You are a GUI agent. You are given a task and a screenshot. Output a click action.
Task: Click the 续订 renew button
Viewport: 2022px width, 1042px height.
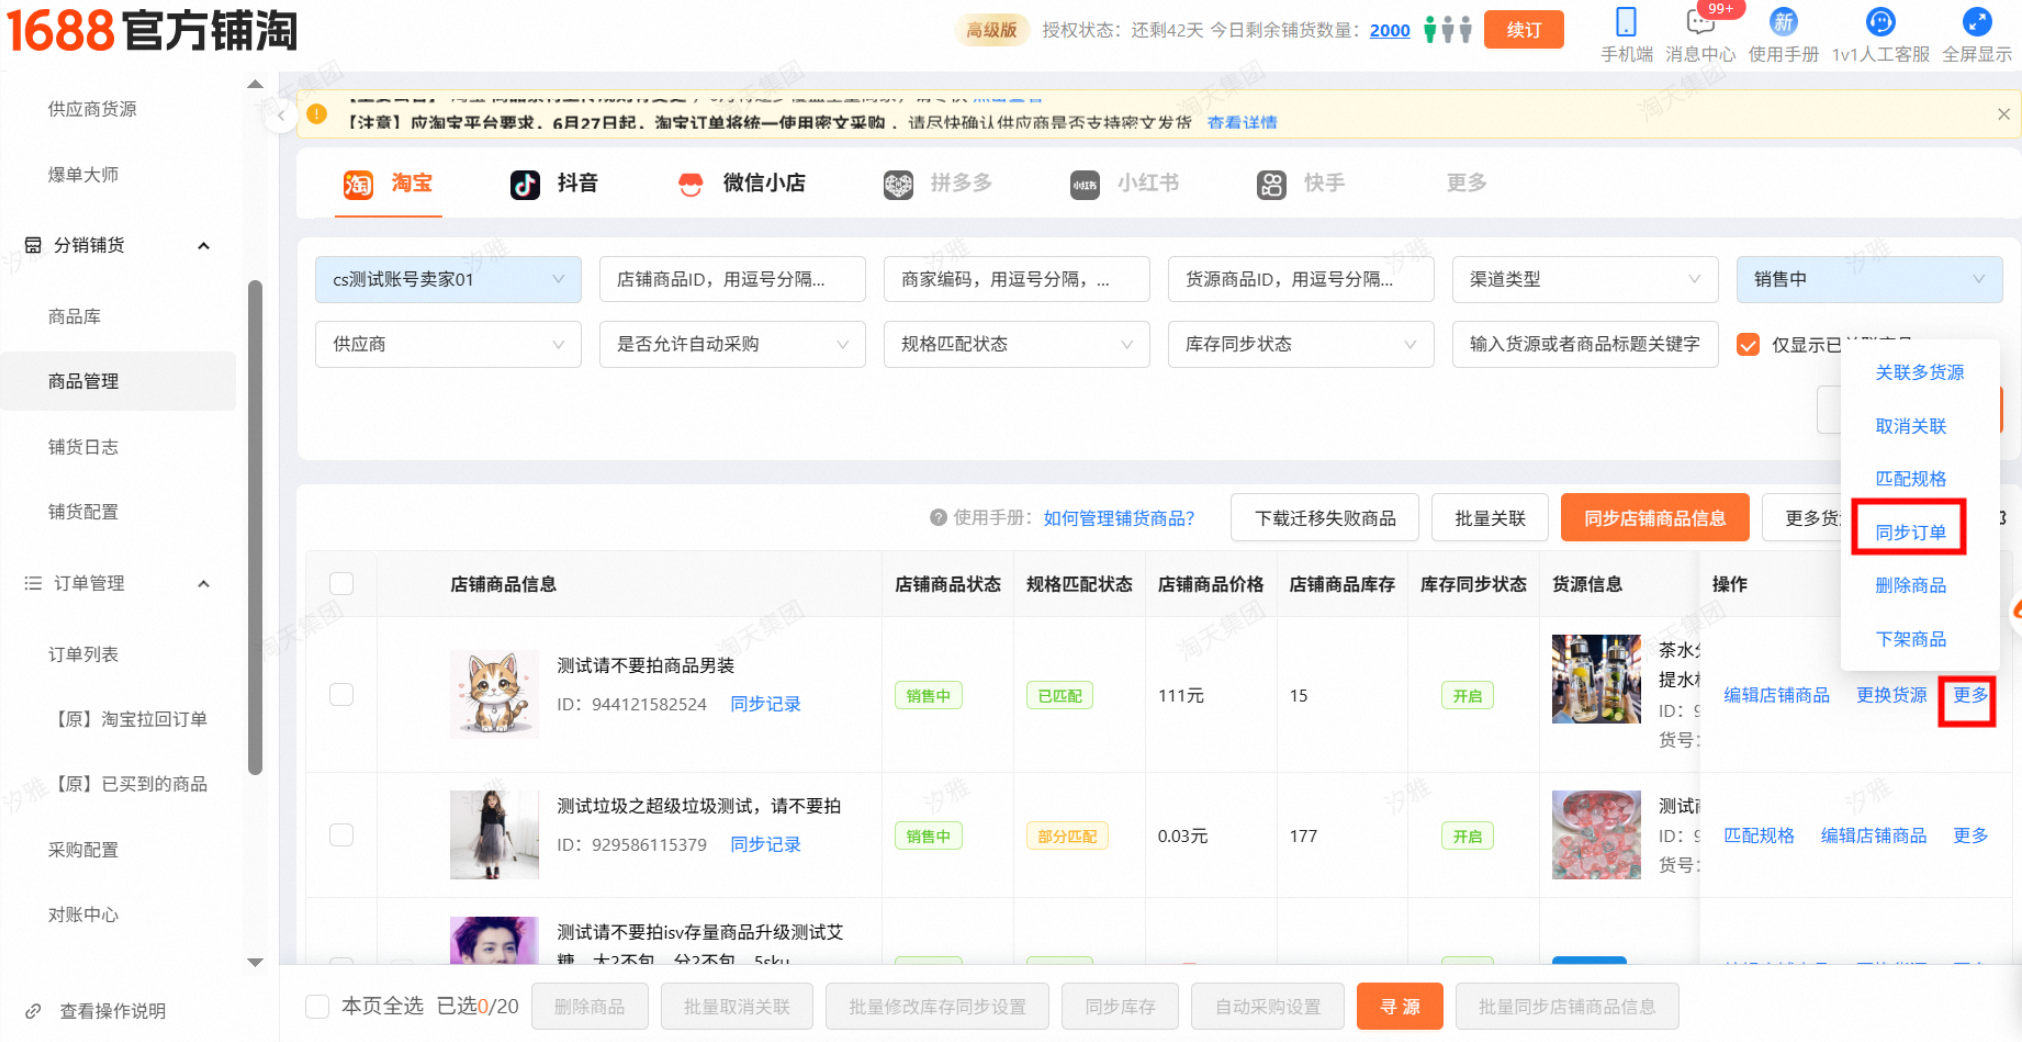click(x=1523, y=30)
